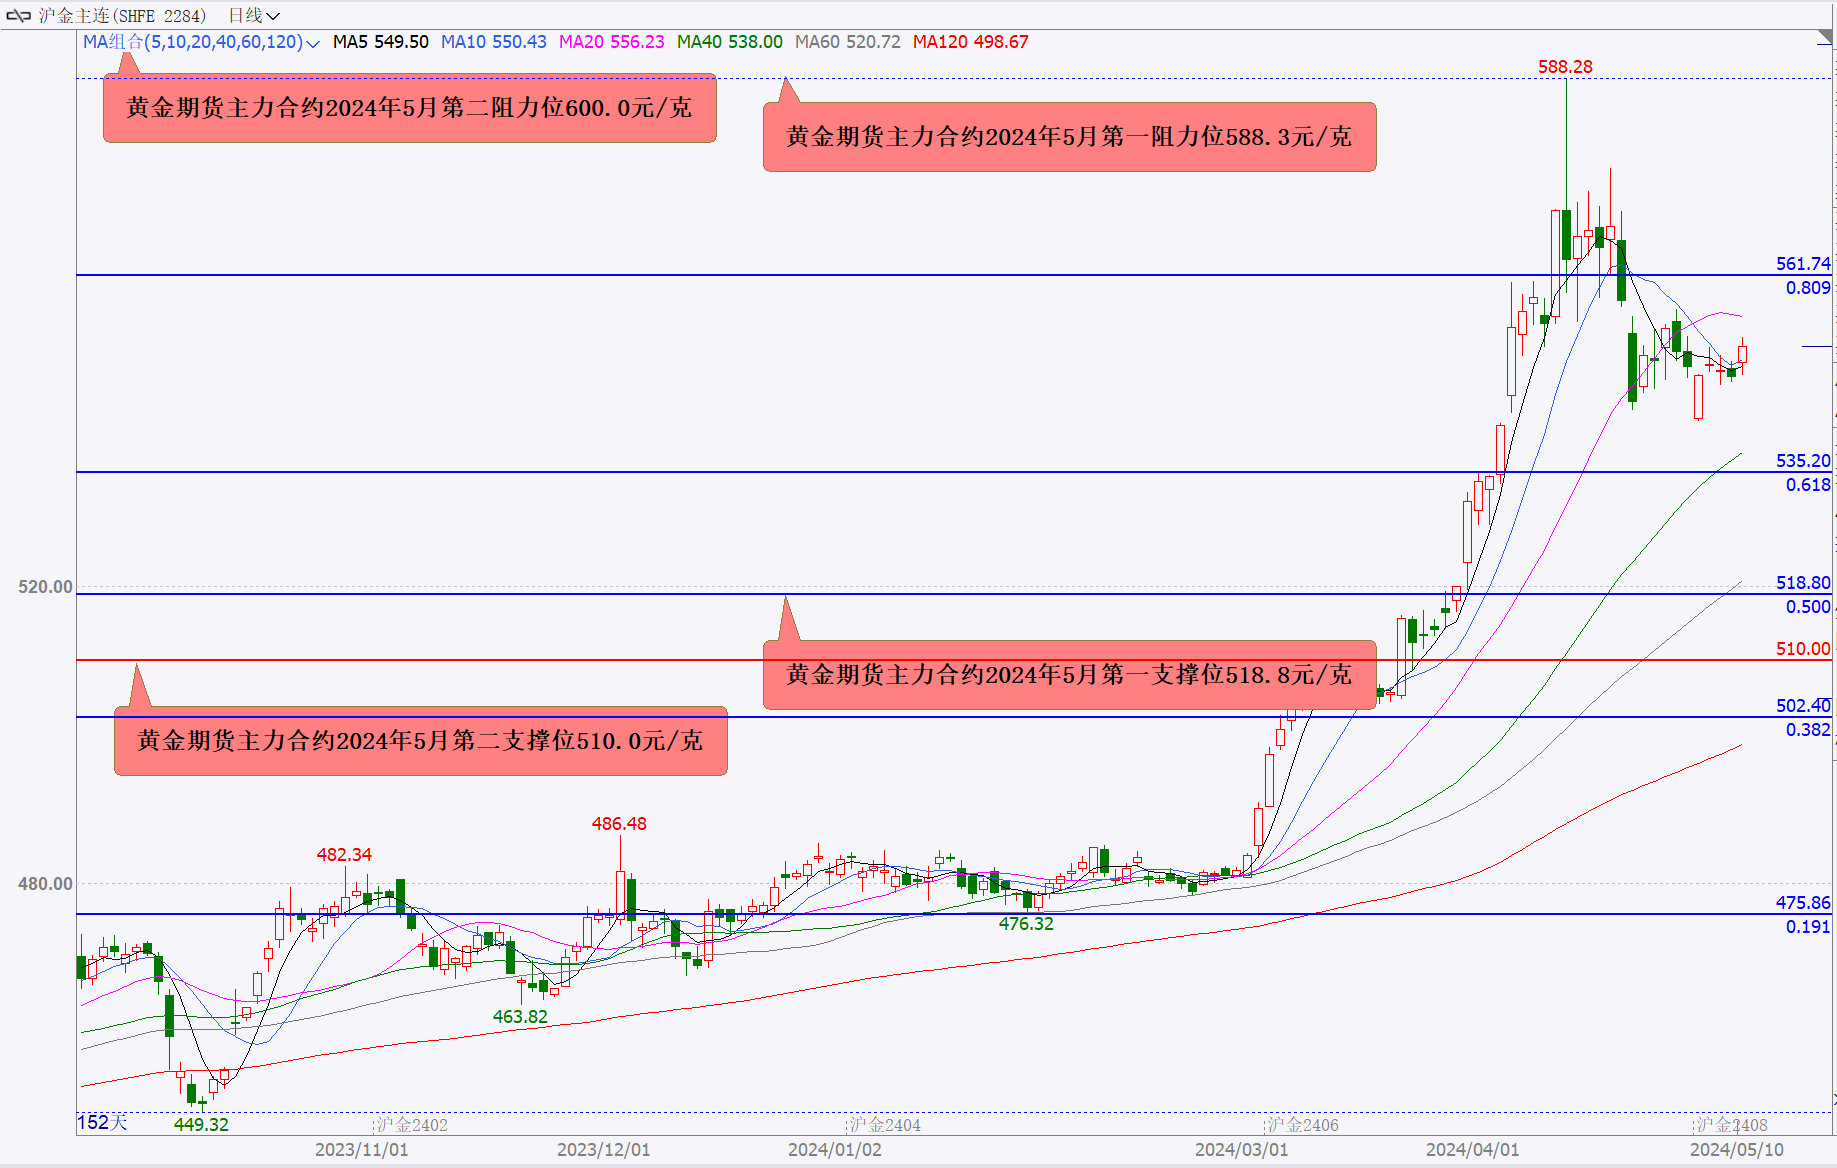The image size is (1837, 1168).
Task: Select the gray MA60 520.72 label
Action: click(847, 42)
